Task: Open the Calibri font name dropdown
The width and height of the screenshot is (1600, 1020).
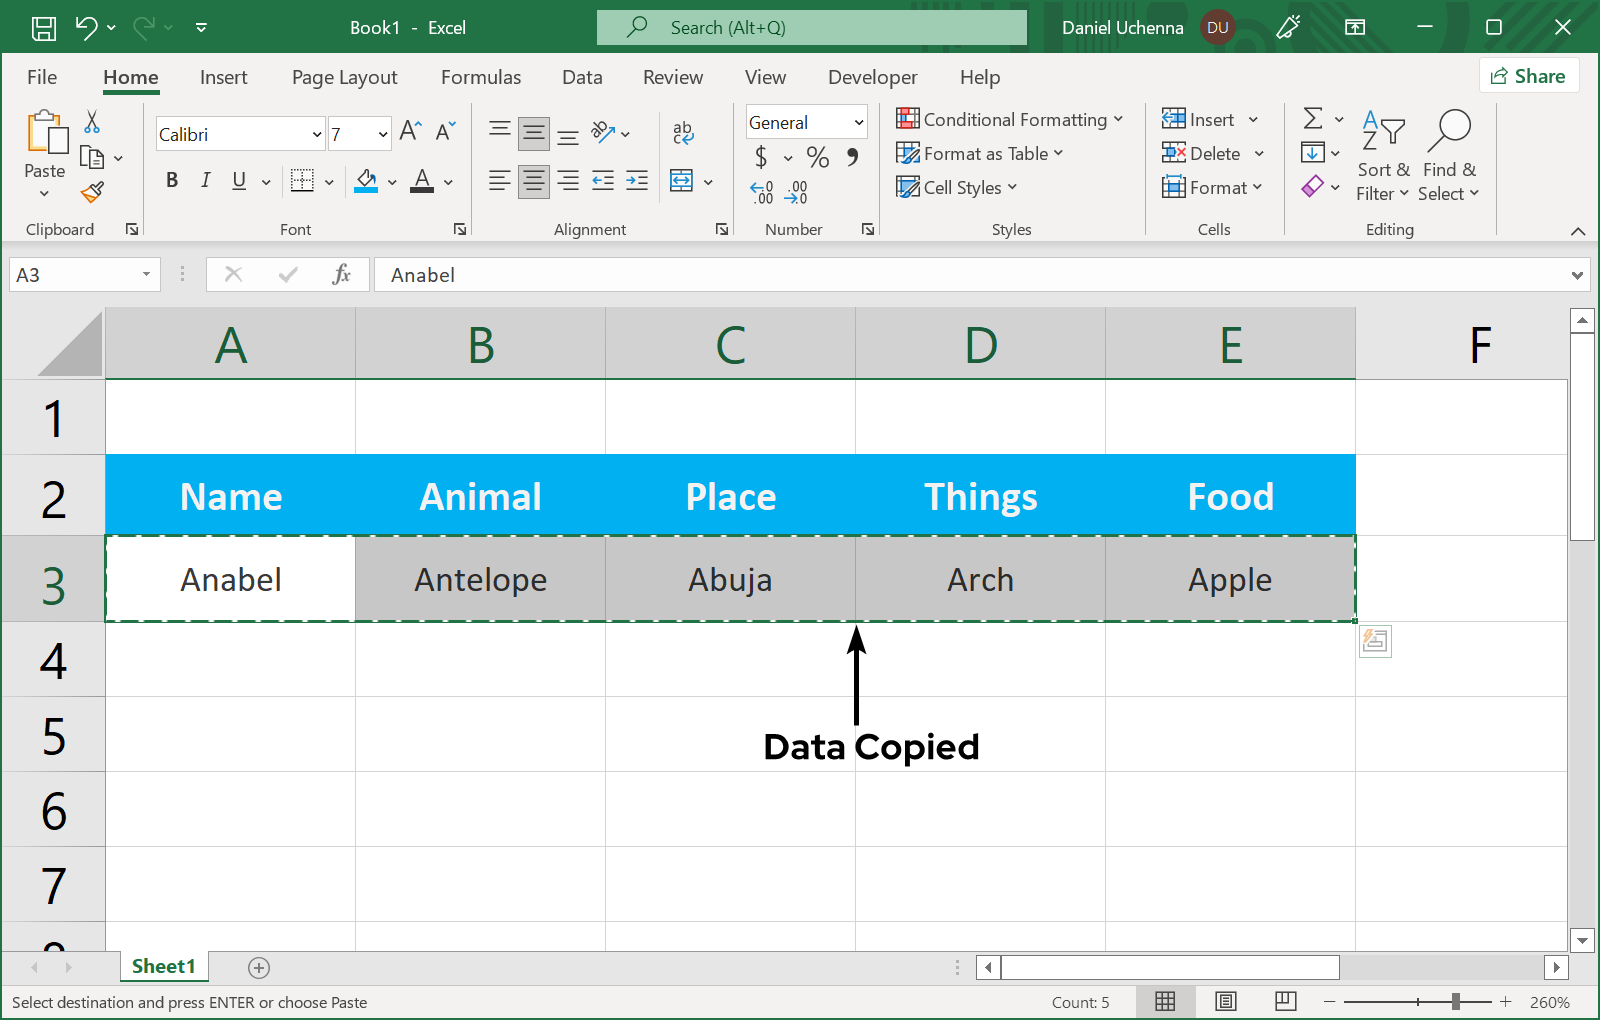Action: tap(317, 134)
